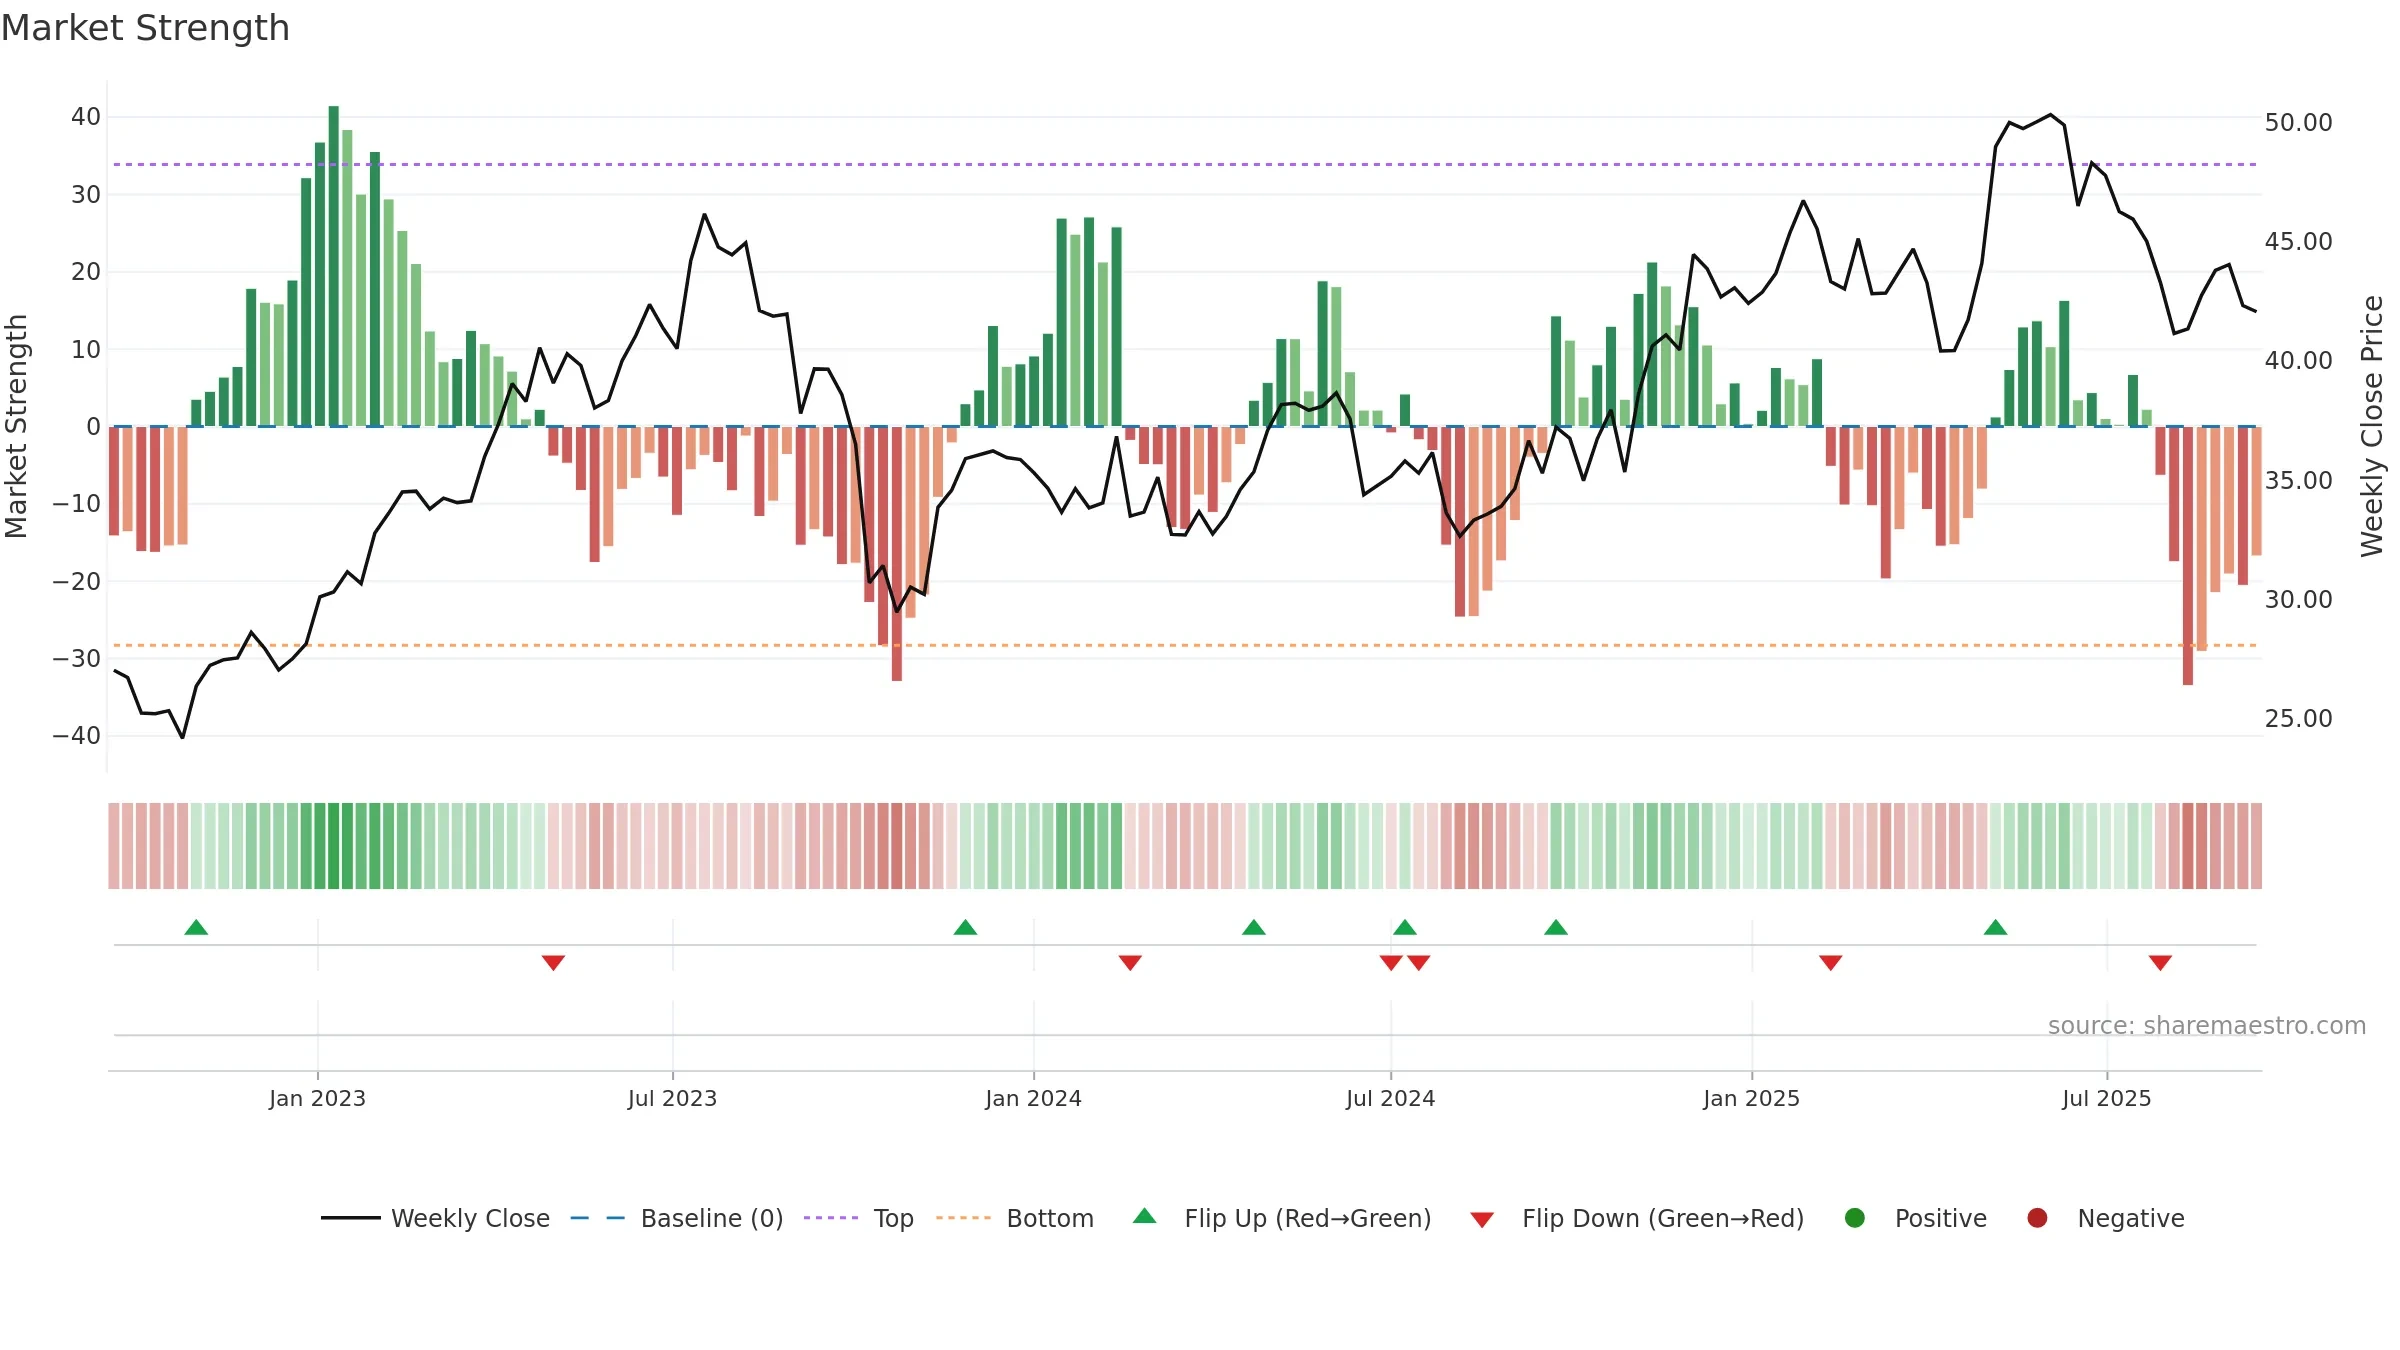Toggle the Flip Down (Green→Red) legend entry
Viewport: 2400px width, 1350px height.
1637,1218
